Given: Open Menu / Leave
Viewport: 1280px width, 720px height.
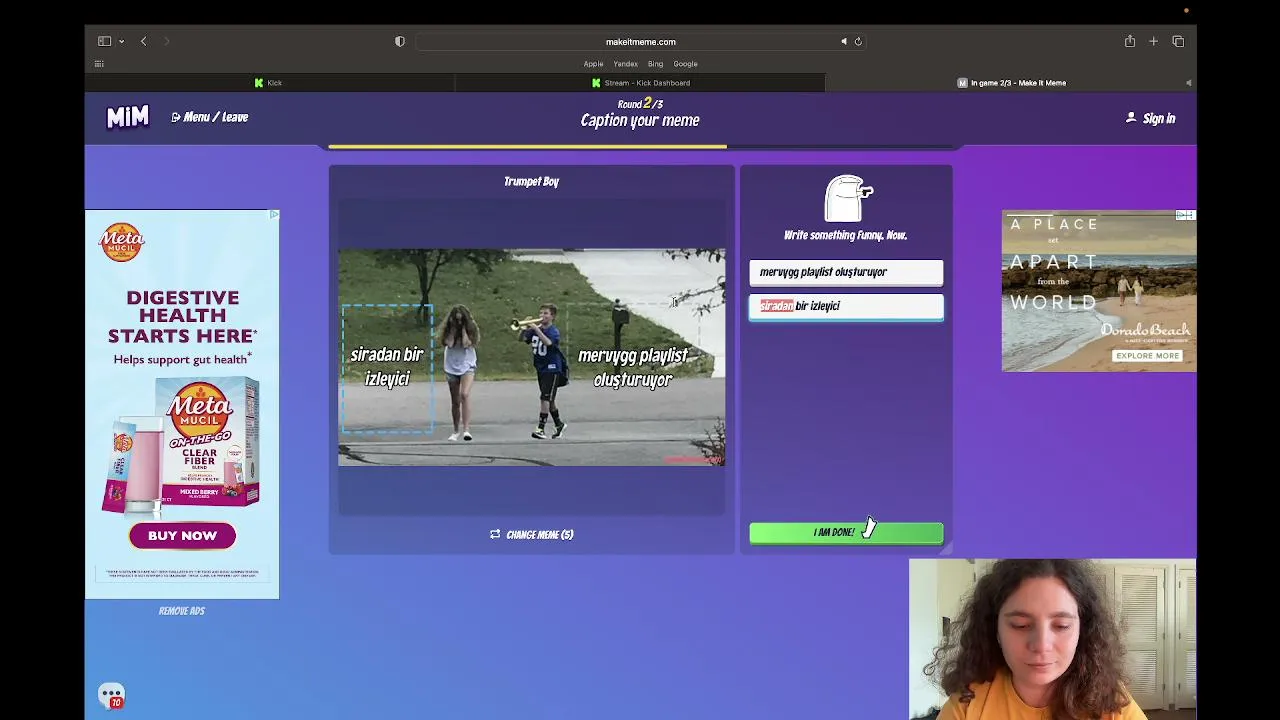Looking at the screenshot, I should pos(210,117).
